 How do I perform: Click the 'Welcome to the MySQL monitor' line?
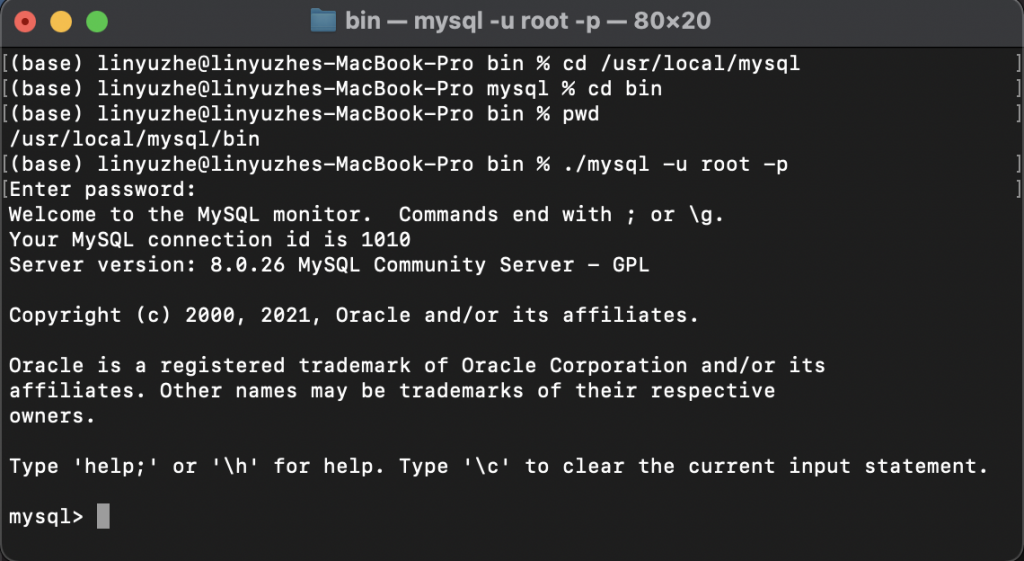366,215
